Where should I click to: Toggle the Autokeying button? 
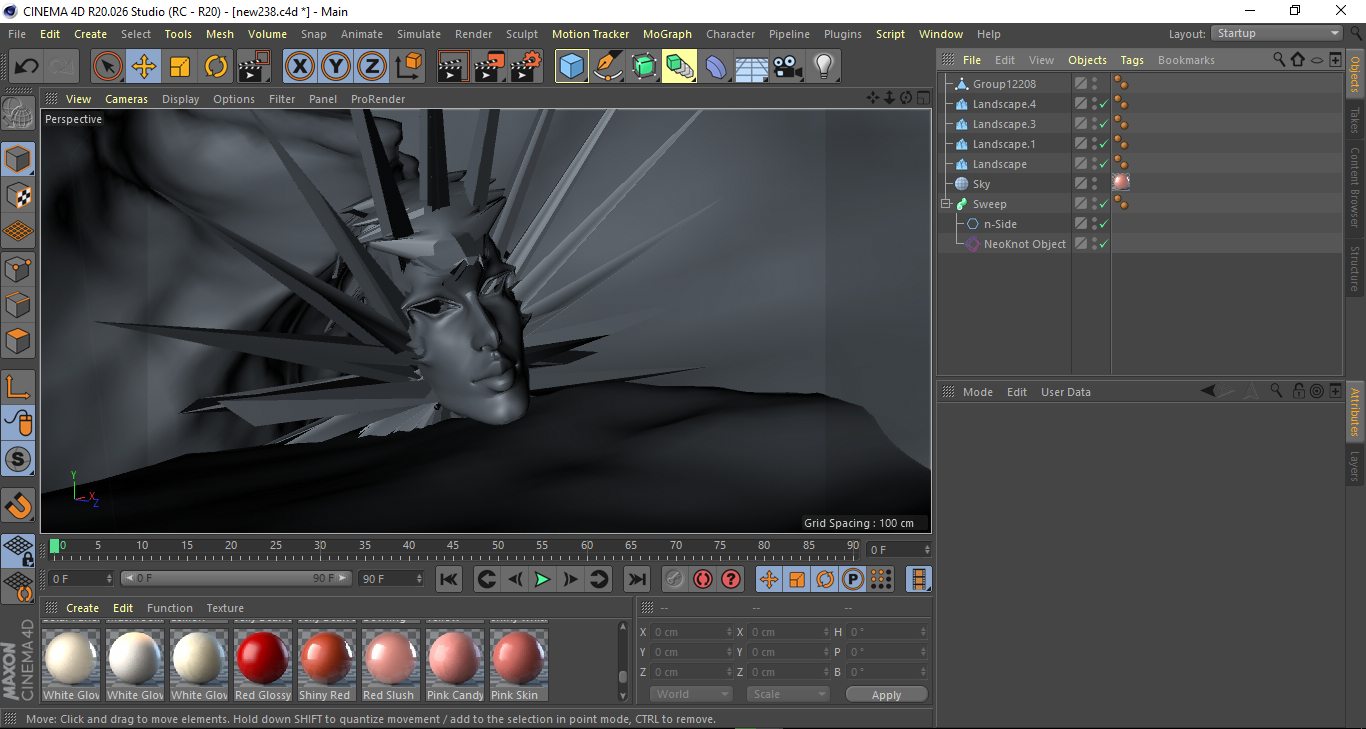tap(703, 579)
